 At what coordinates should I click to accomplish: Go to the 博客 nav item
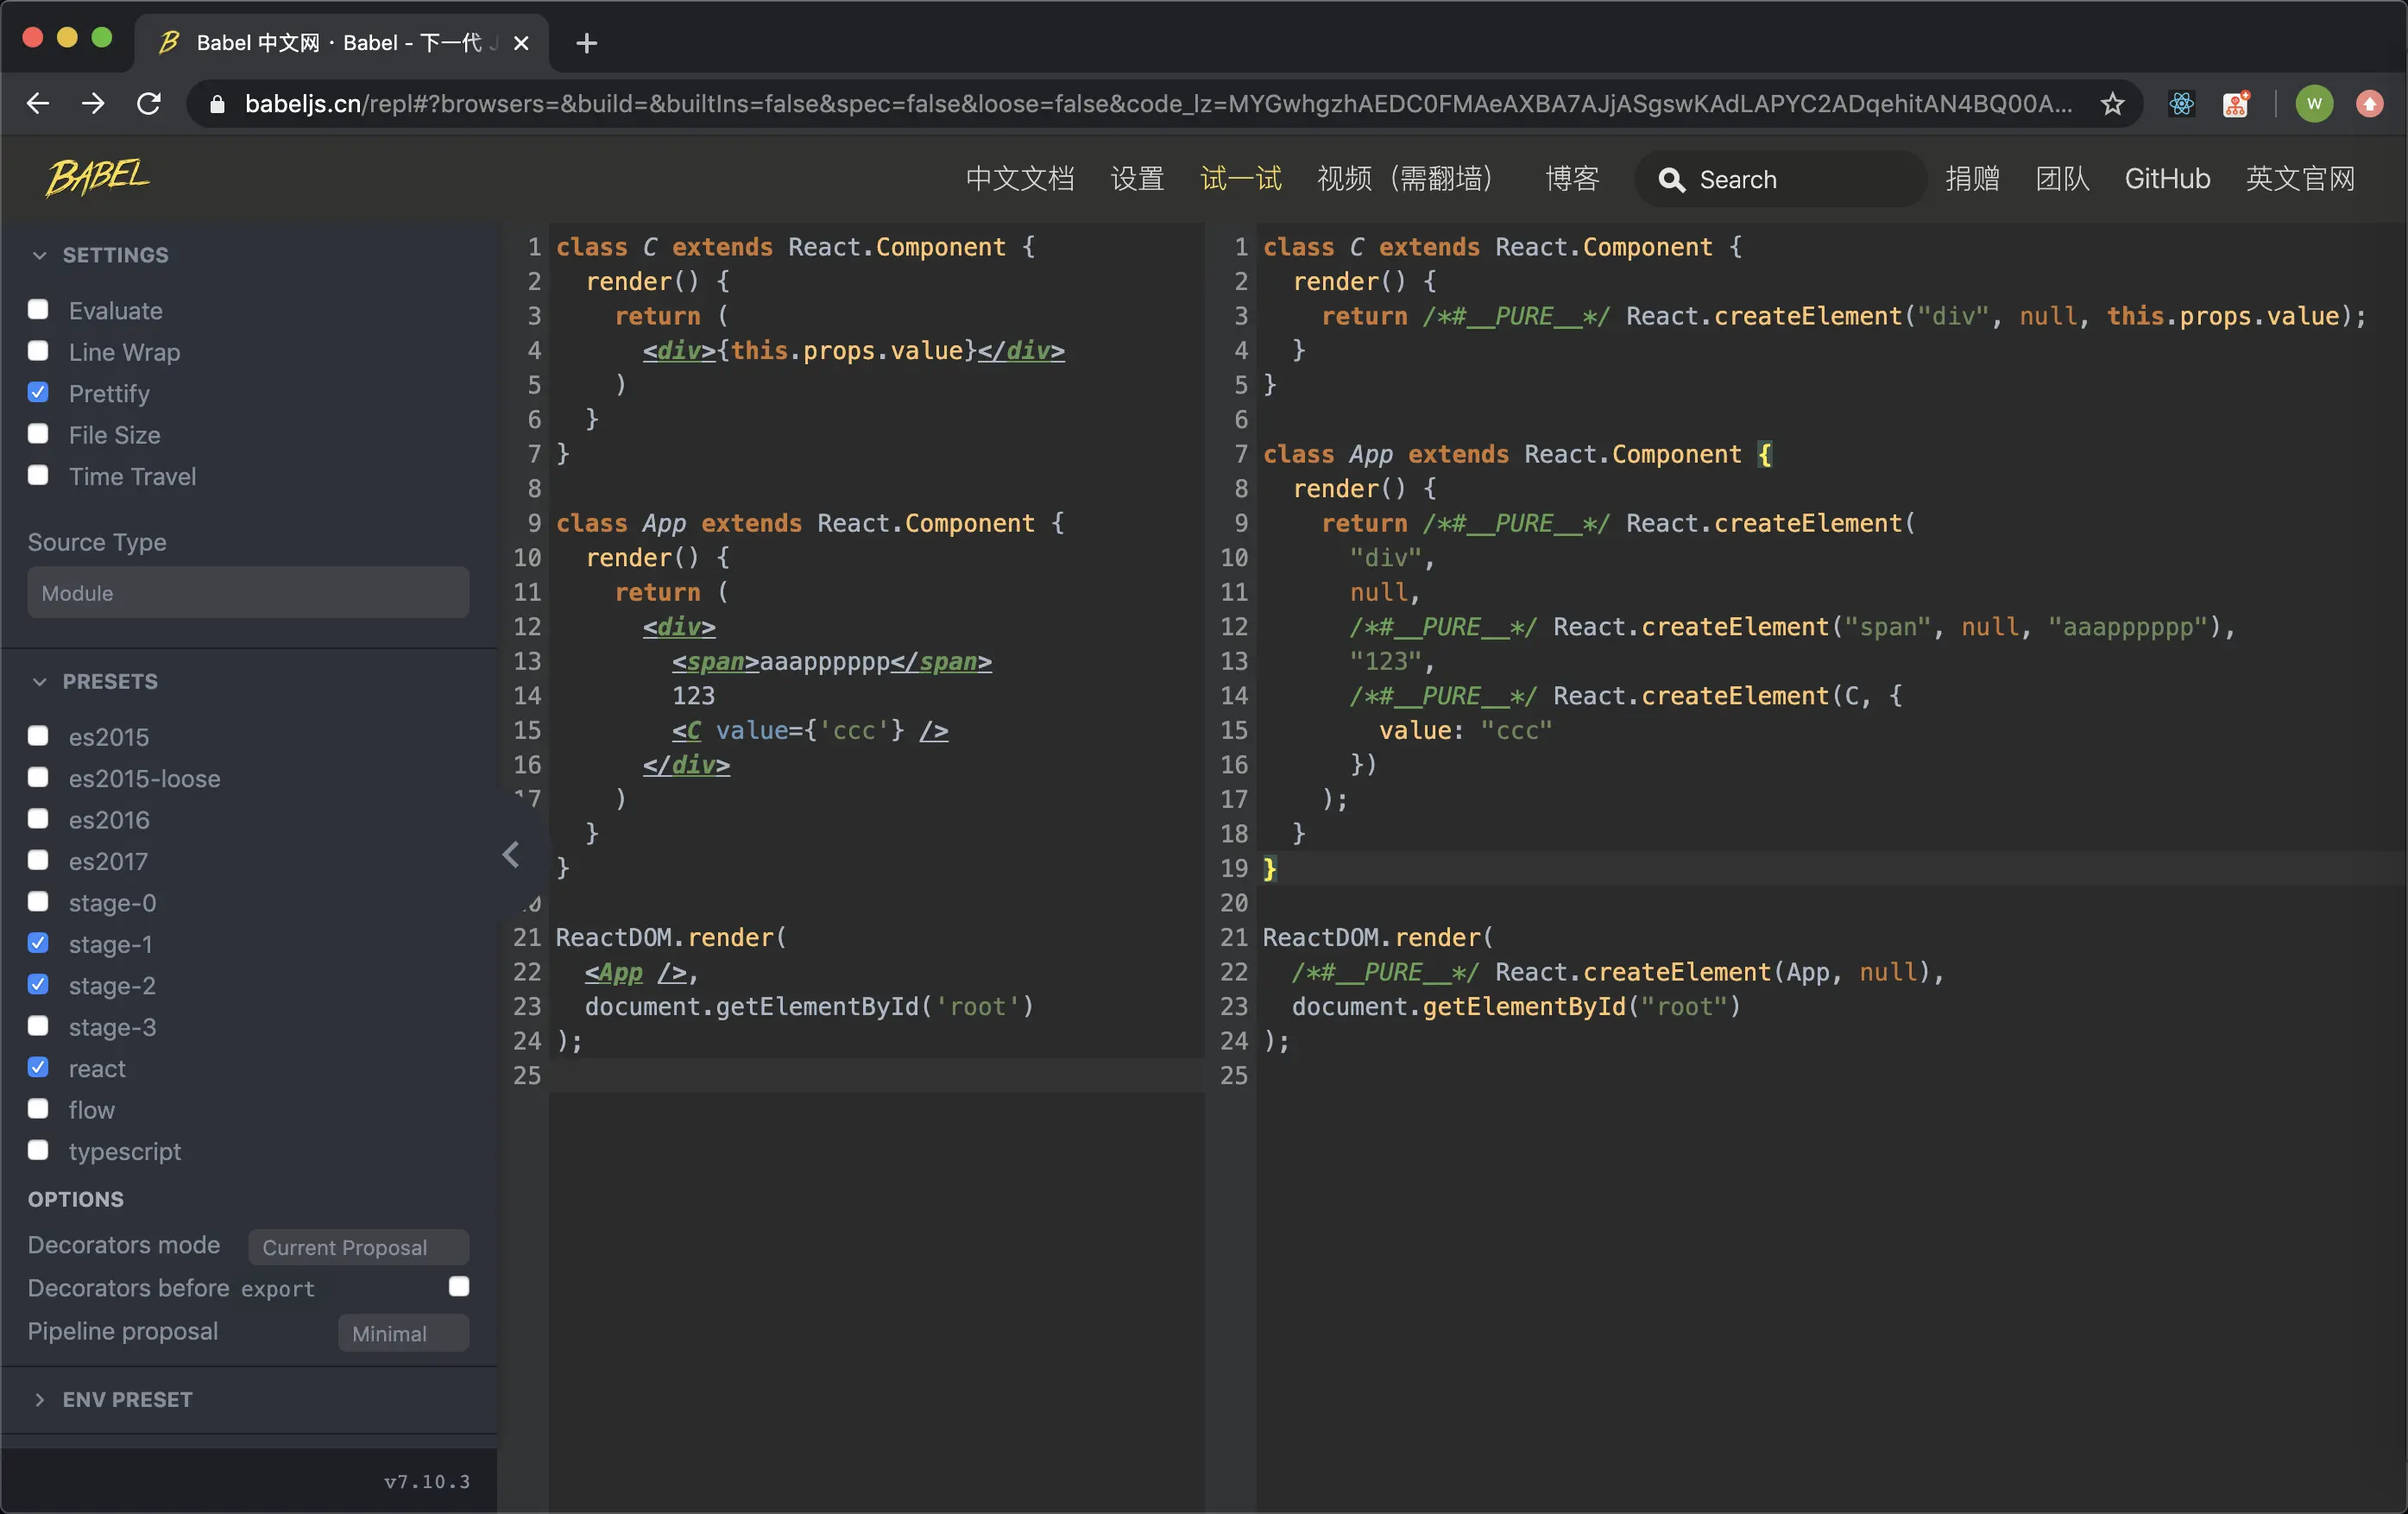(1572, 179)
